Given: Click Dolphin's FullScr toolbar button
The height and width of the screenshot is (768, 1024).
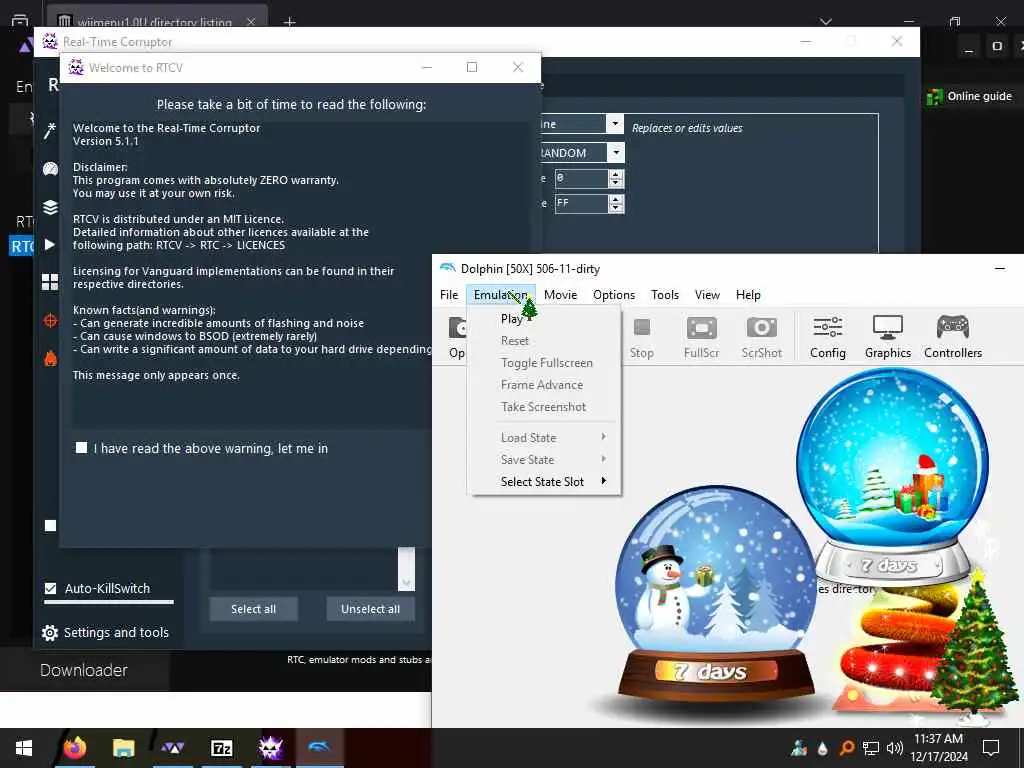Looking at the screenshot, I should click(x=701, y=338).
